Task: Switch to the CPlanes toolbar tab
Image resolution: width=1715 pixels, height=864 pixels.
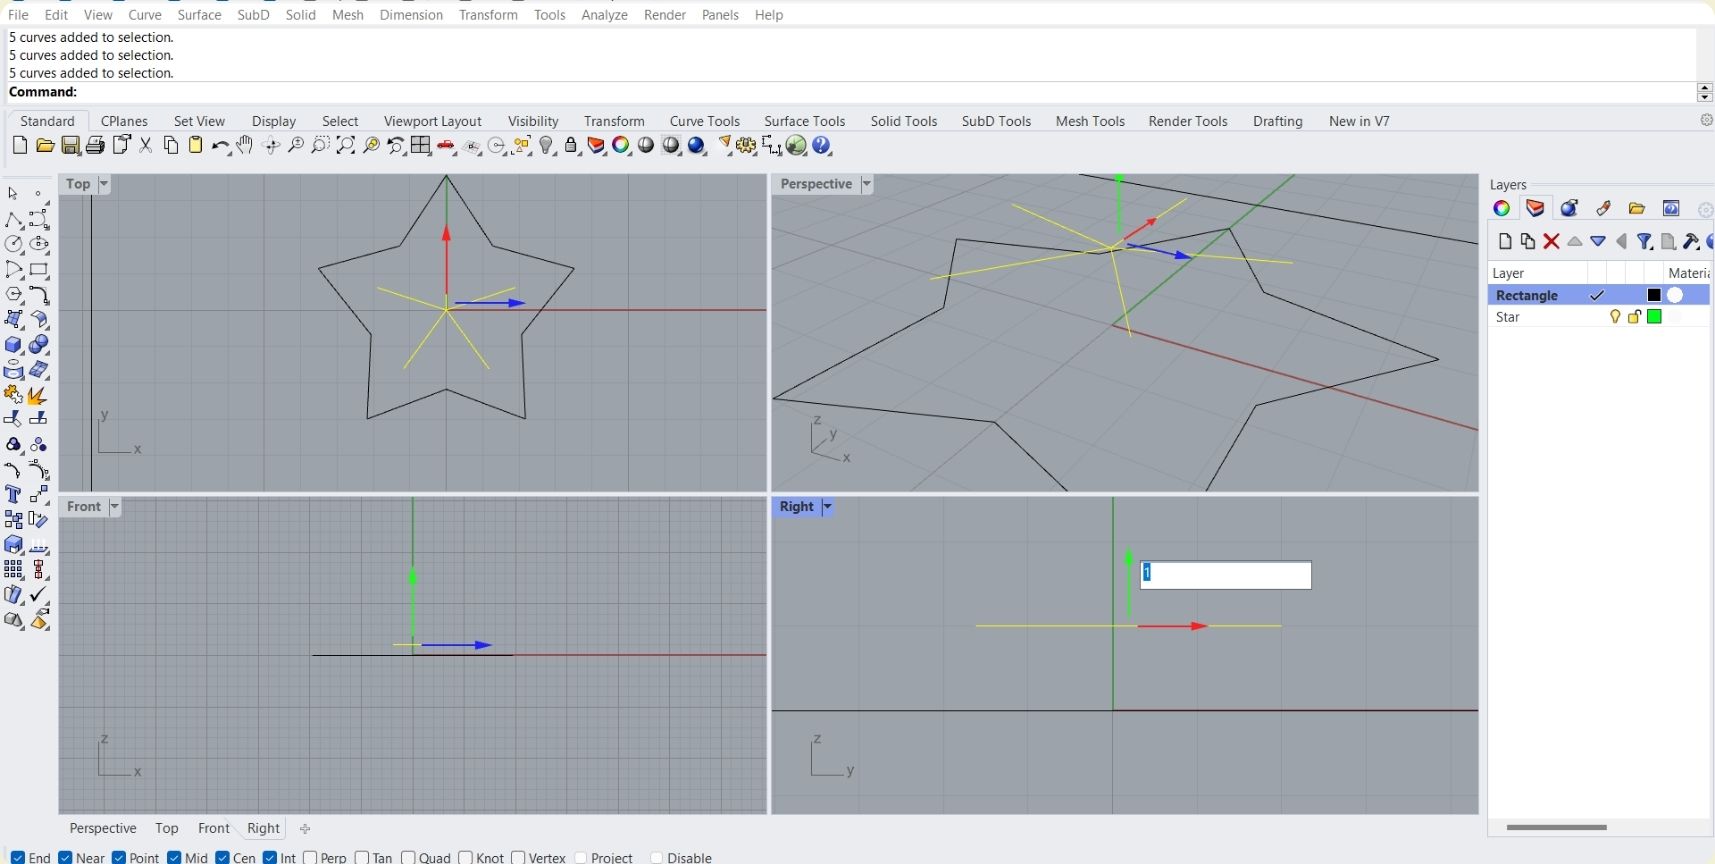Action: click(x=124, y=121)
